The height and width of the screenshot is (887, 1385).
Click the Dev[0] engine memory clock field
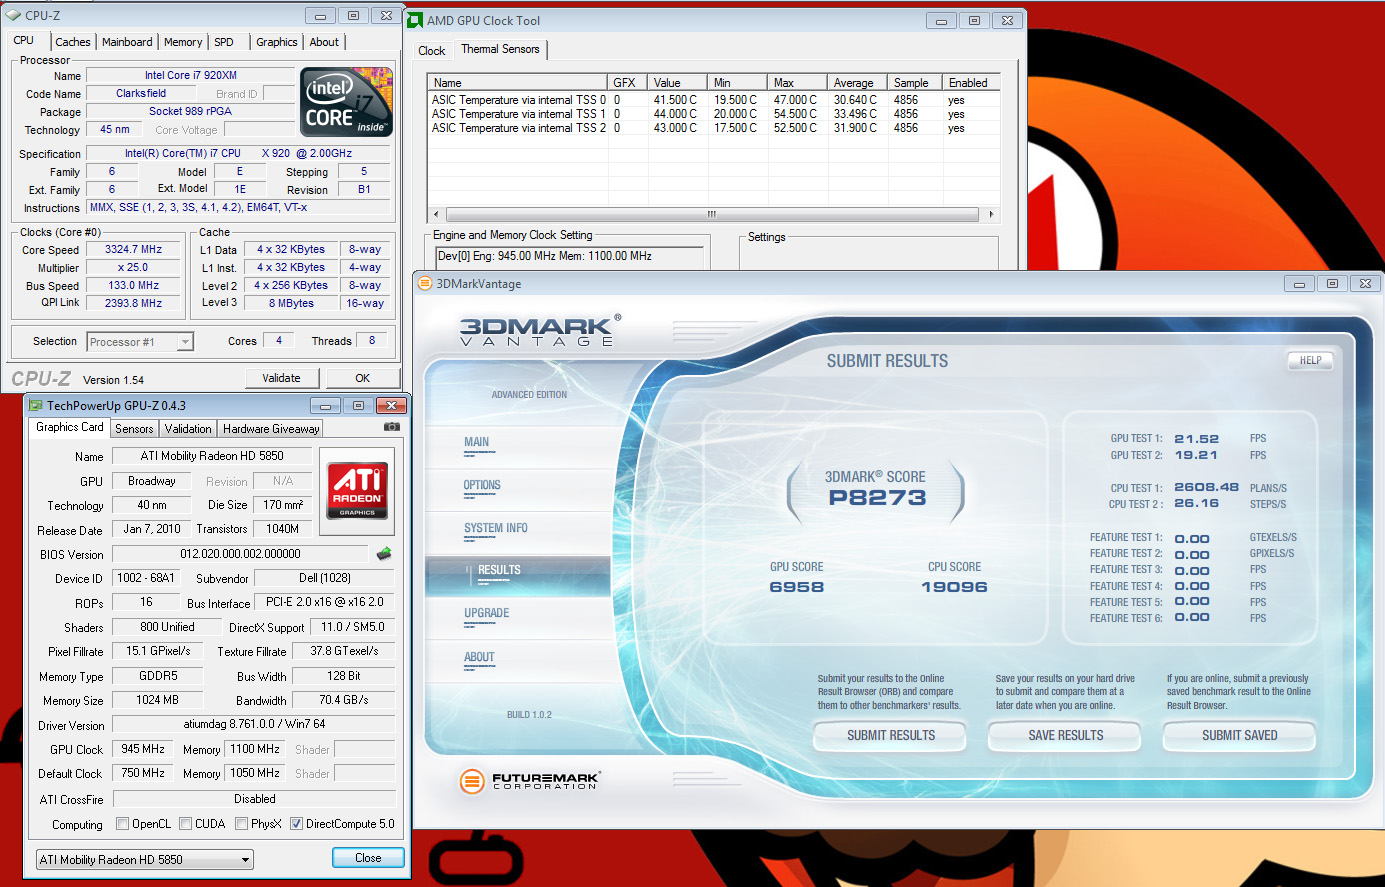[570, 257]
